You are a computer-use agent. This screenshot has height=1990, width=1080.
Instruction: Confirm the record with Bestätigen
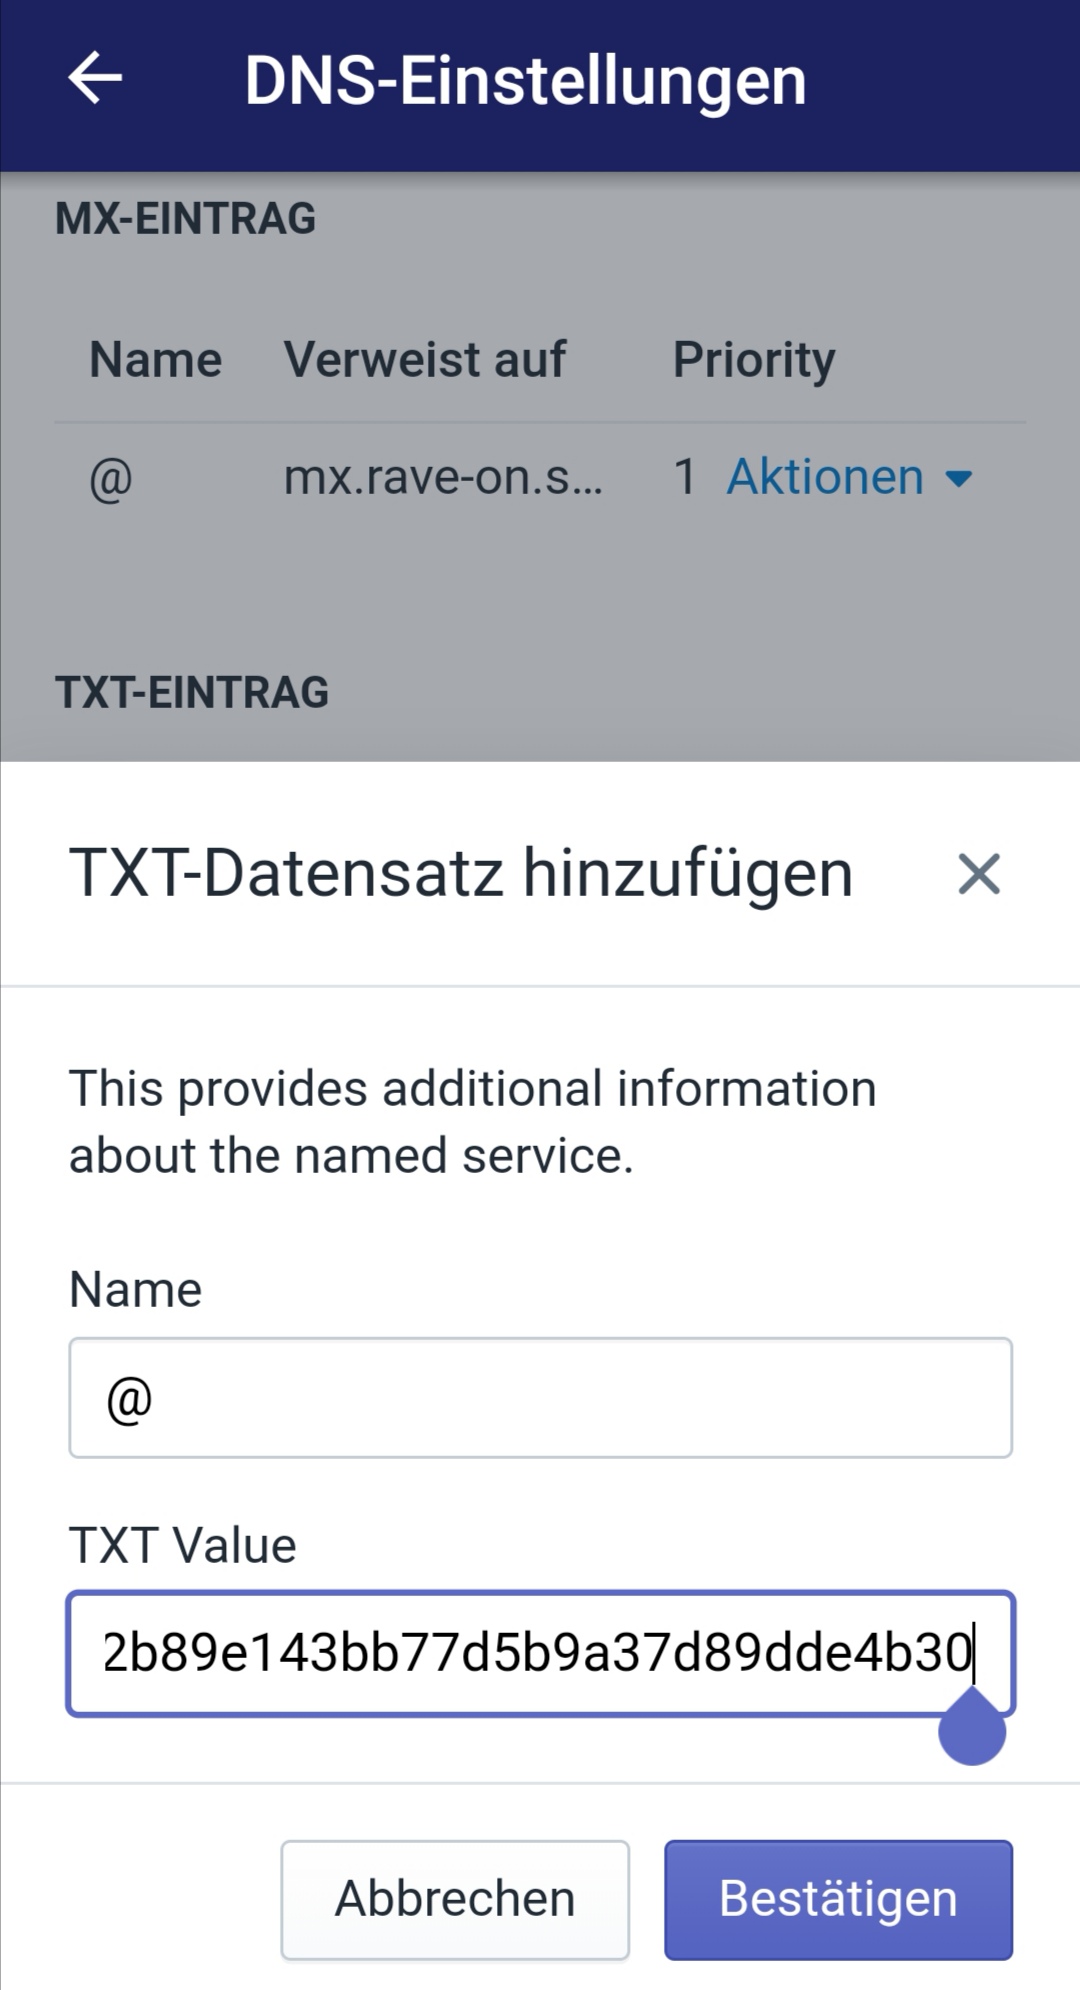point(838,1900)
